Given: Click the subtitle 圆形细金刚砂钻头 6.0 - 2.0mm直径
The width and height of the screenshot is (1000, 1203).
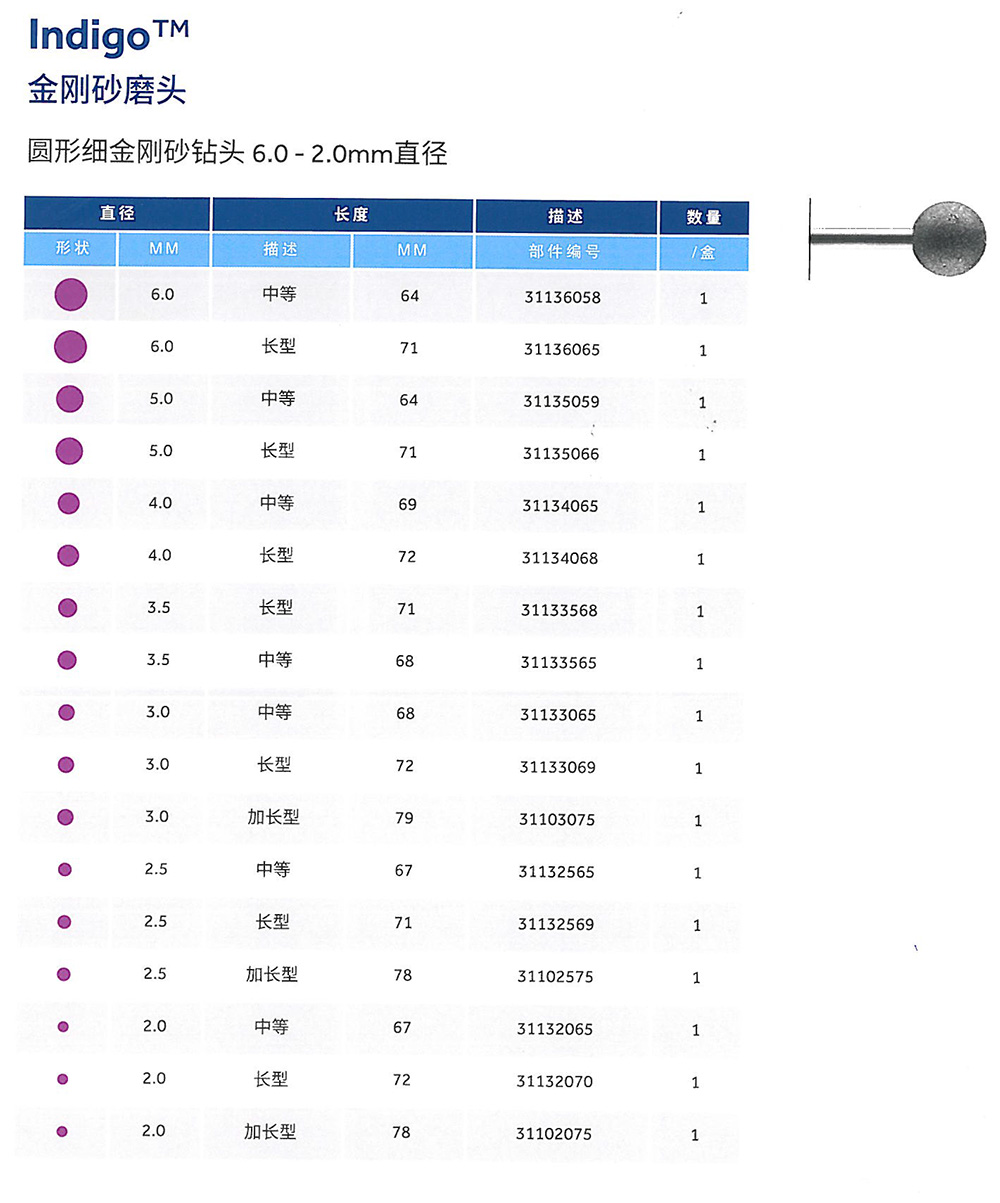Looking at the screenshot, I should pos(237,153).
